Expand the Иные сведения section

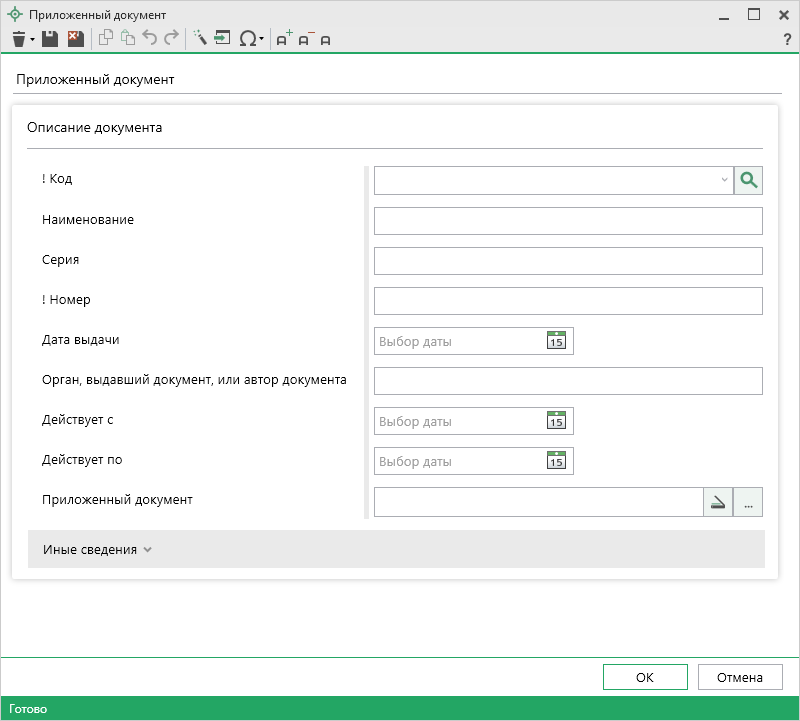pos(97,549)
